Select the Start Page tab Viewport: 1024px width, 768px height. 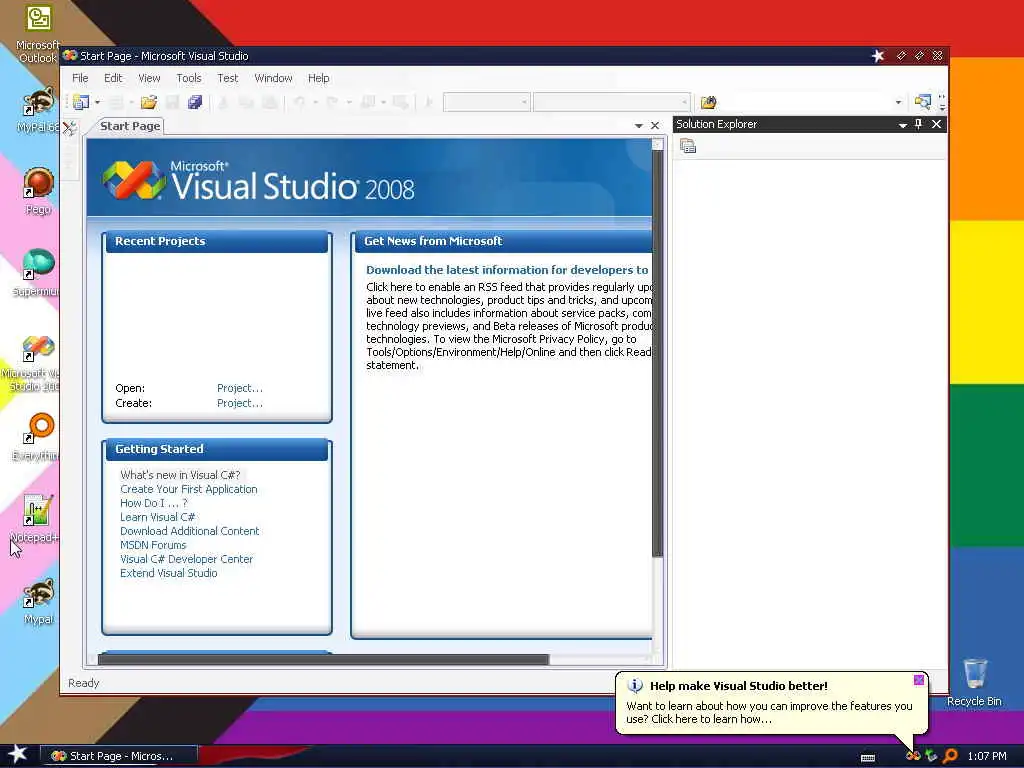coord(130,126)
